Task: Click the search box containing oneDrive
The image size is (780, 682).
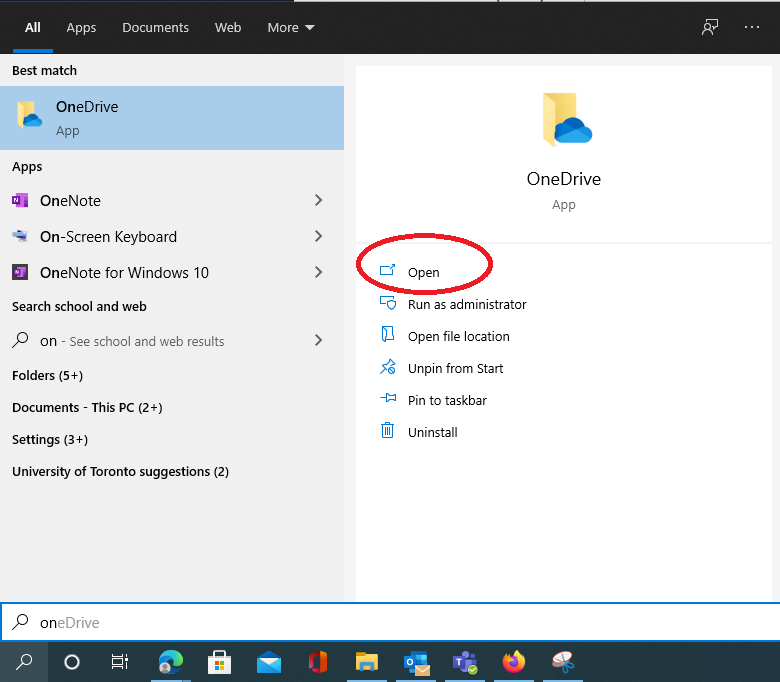Action: pos(390,622)
